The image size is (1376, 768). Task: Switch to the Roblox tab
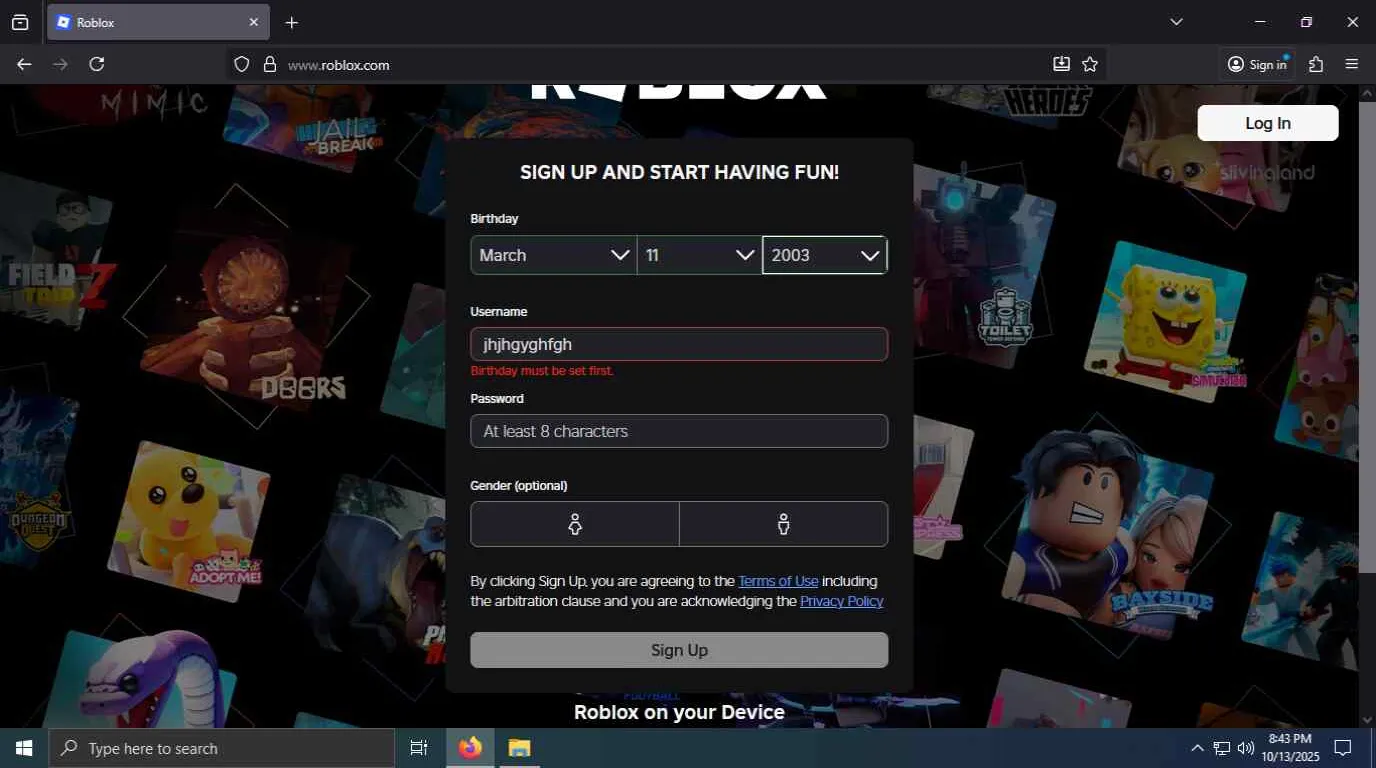(158, 22)
